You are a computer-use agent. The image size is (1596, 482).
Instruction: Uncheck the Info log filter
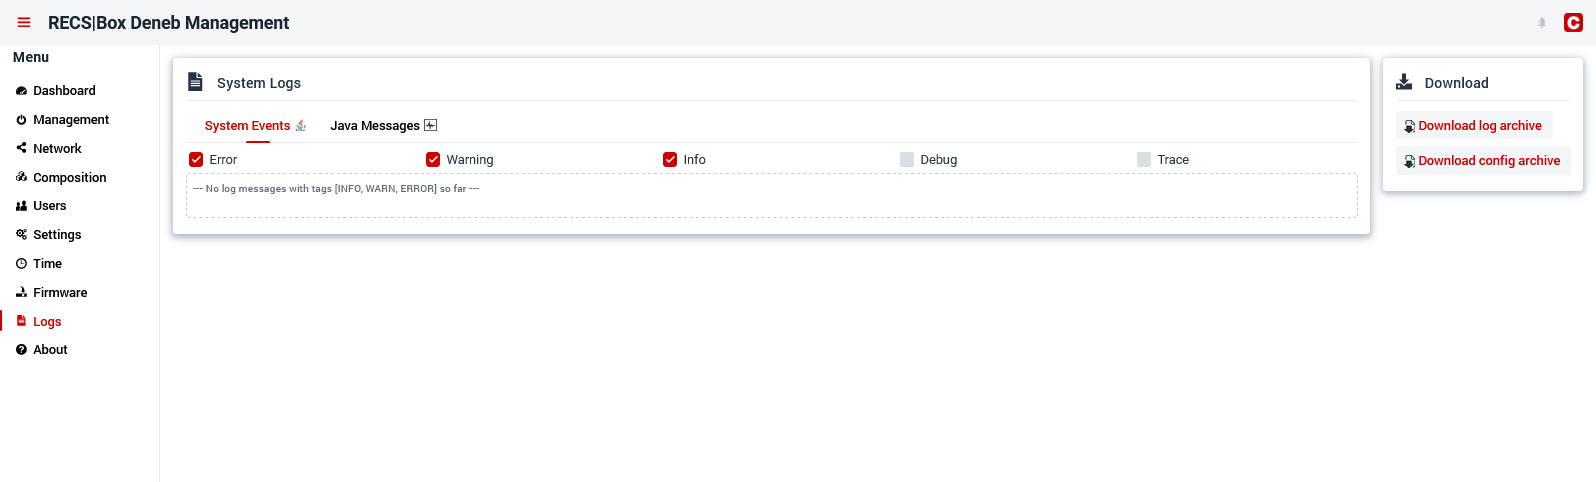(670, 159)
